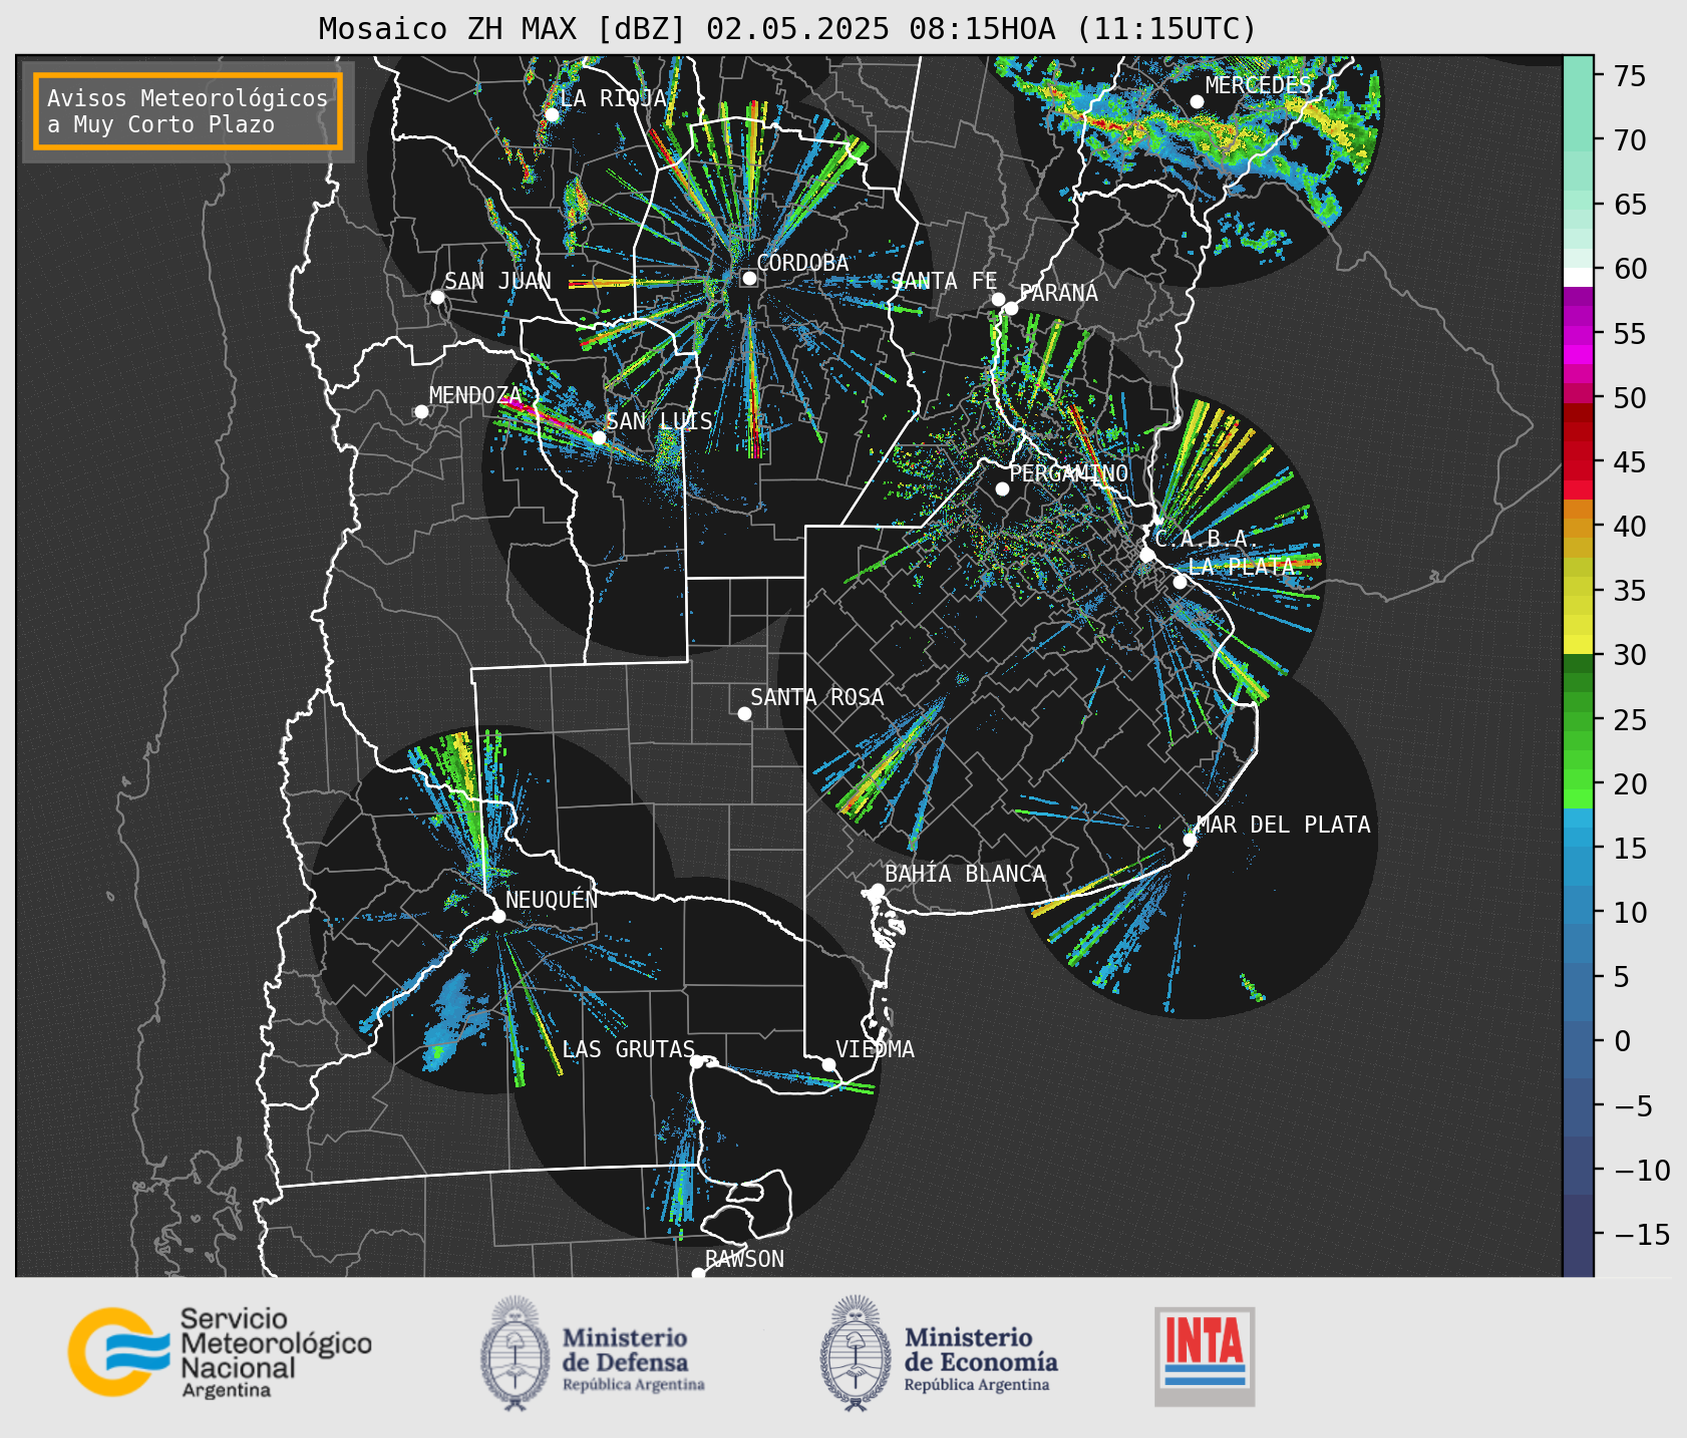The height and width of the screenshot is (1438, 1687).
Task: Click the LA PLATA city marker dot
Action: (1180, 582)
